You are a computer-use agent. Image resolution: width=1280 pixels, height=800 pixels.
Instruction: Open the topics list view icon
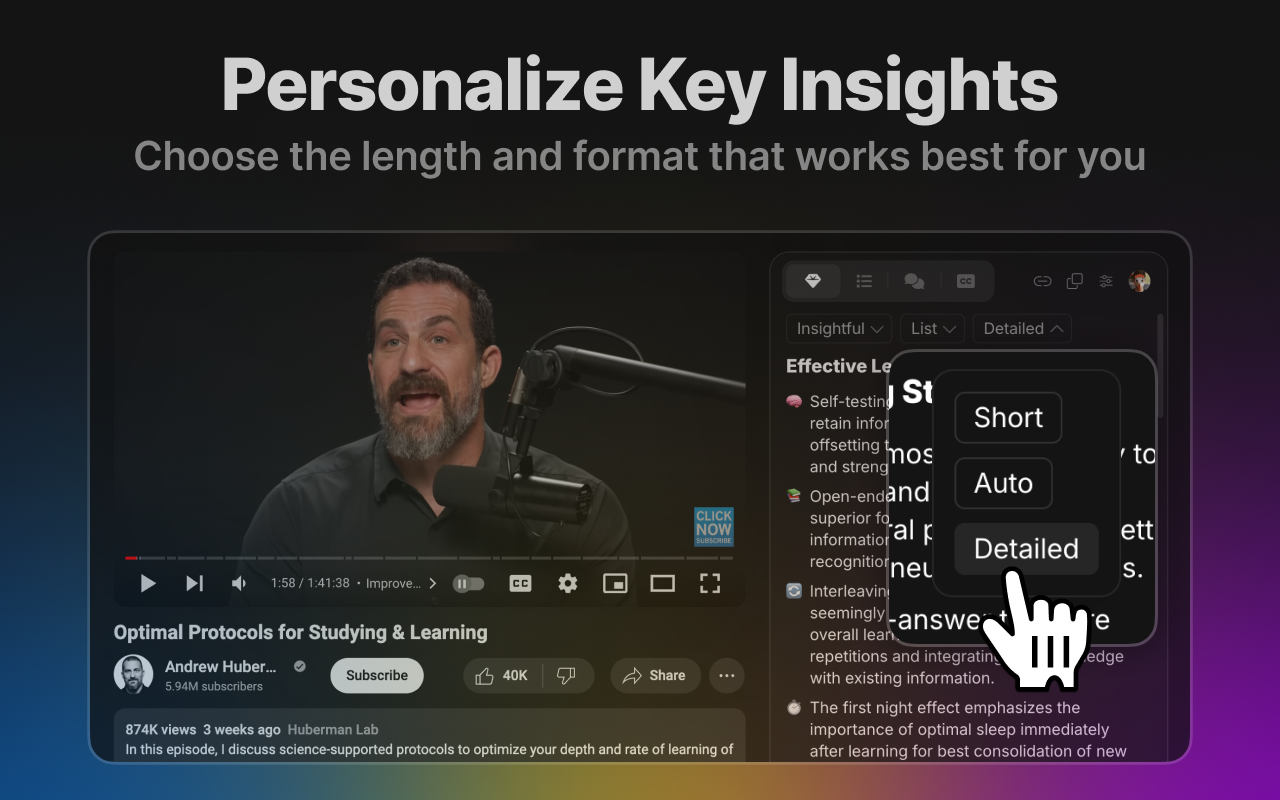click(864, 281)
